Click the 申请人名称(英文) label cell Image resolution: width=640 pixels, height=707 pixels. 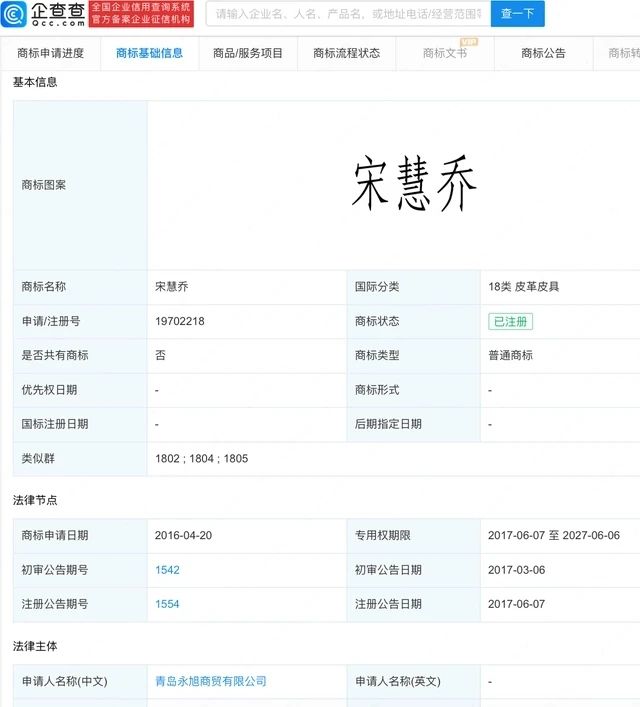coord(414,681)
